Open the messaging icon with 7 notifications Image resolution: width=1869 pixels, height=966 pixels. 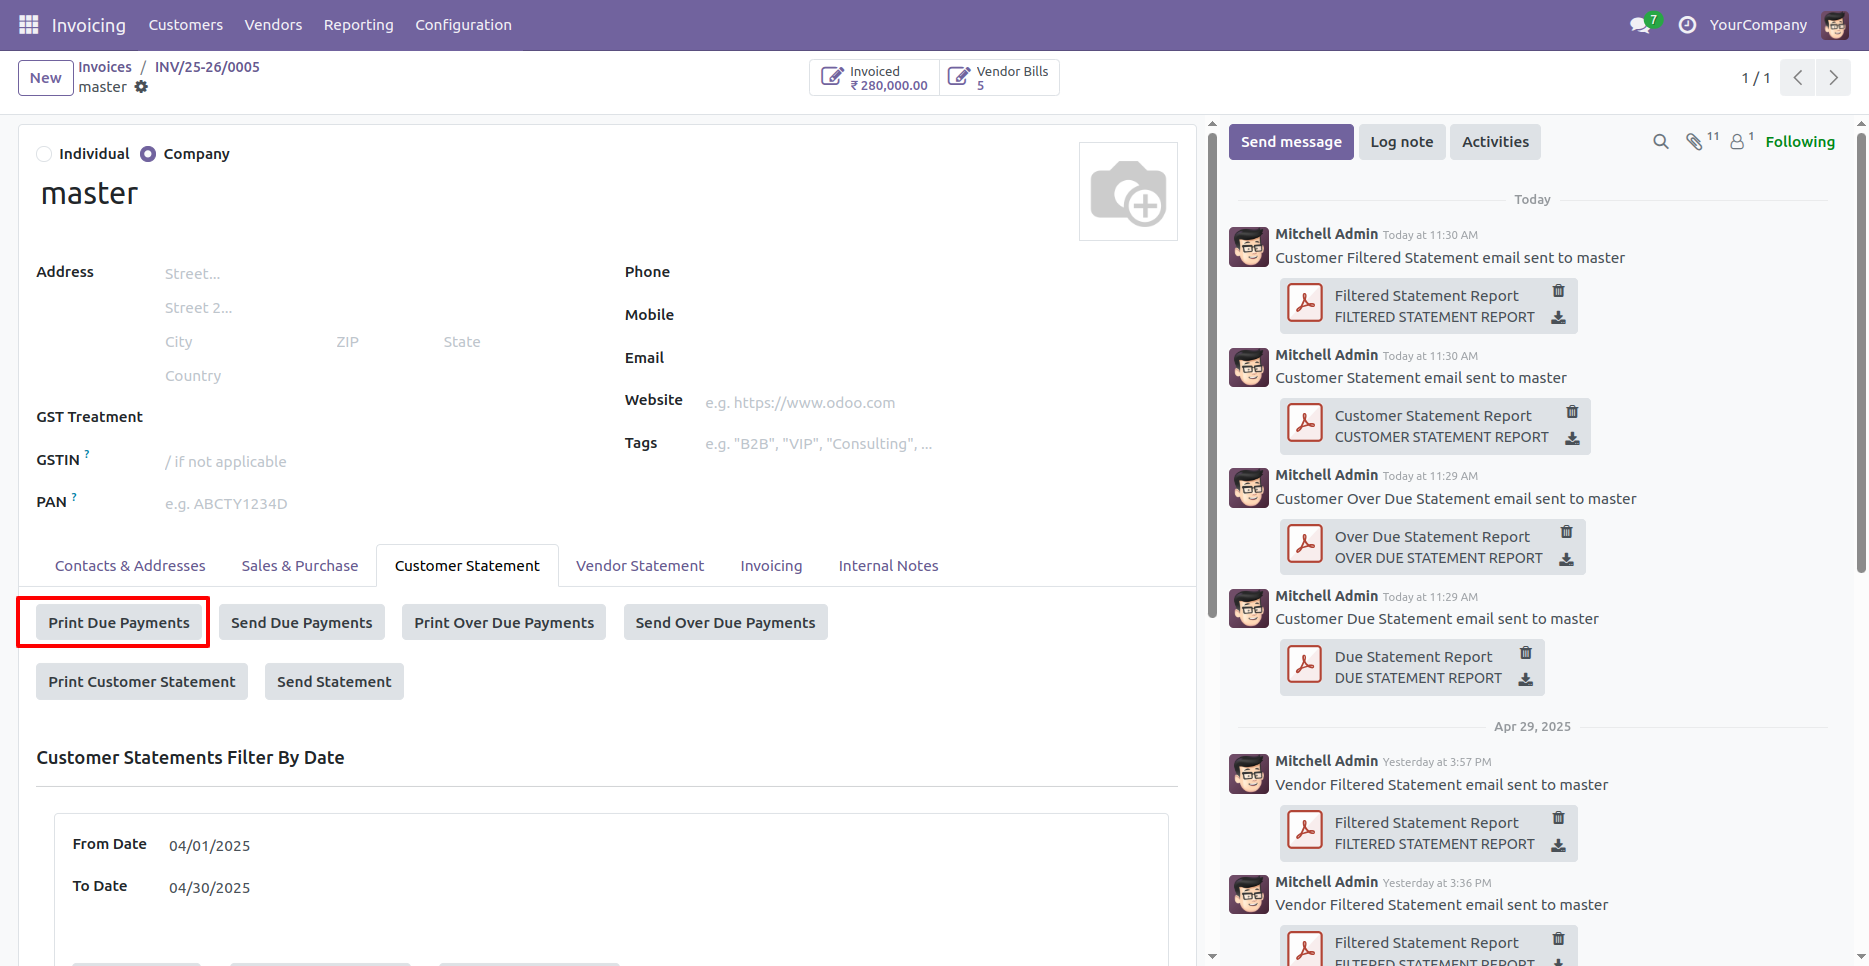pos(1638,24)
